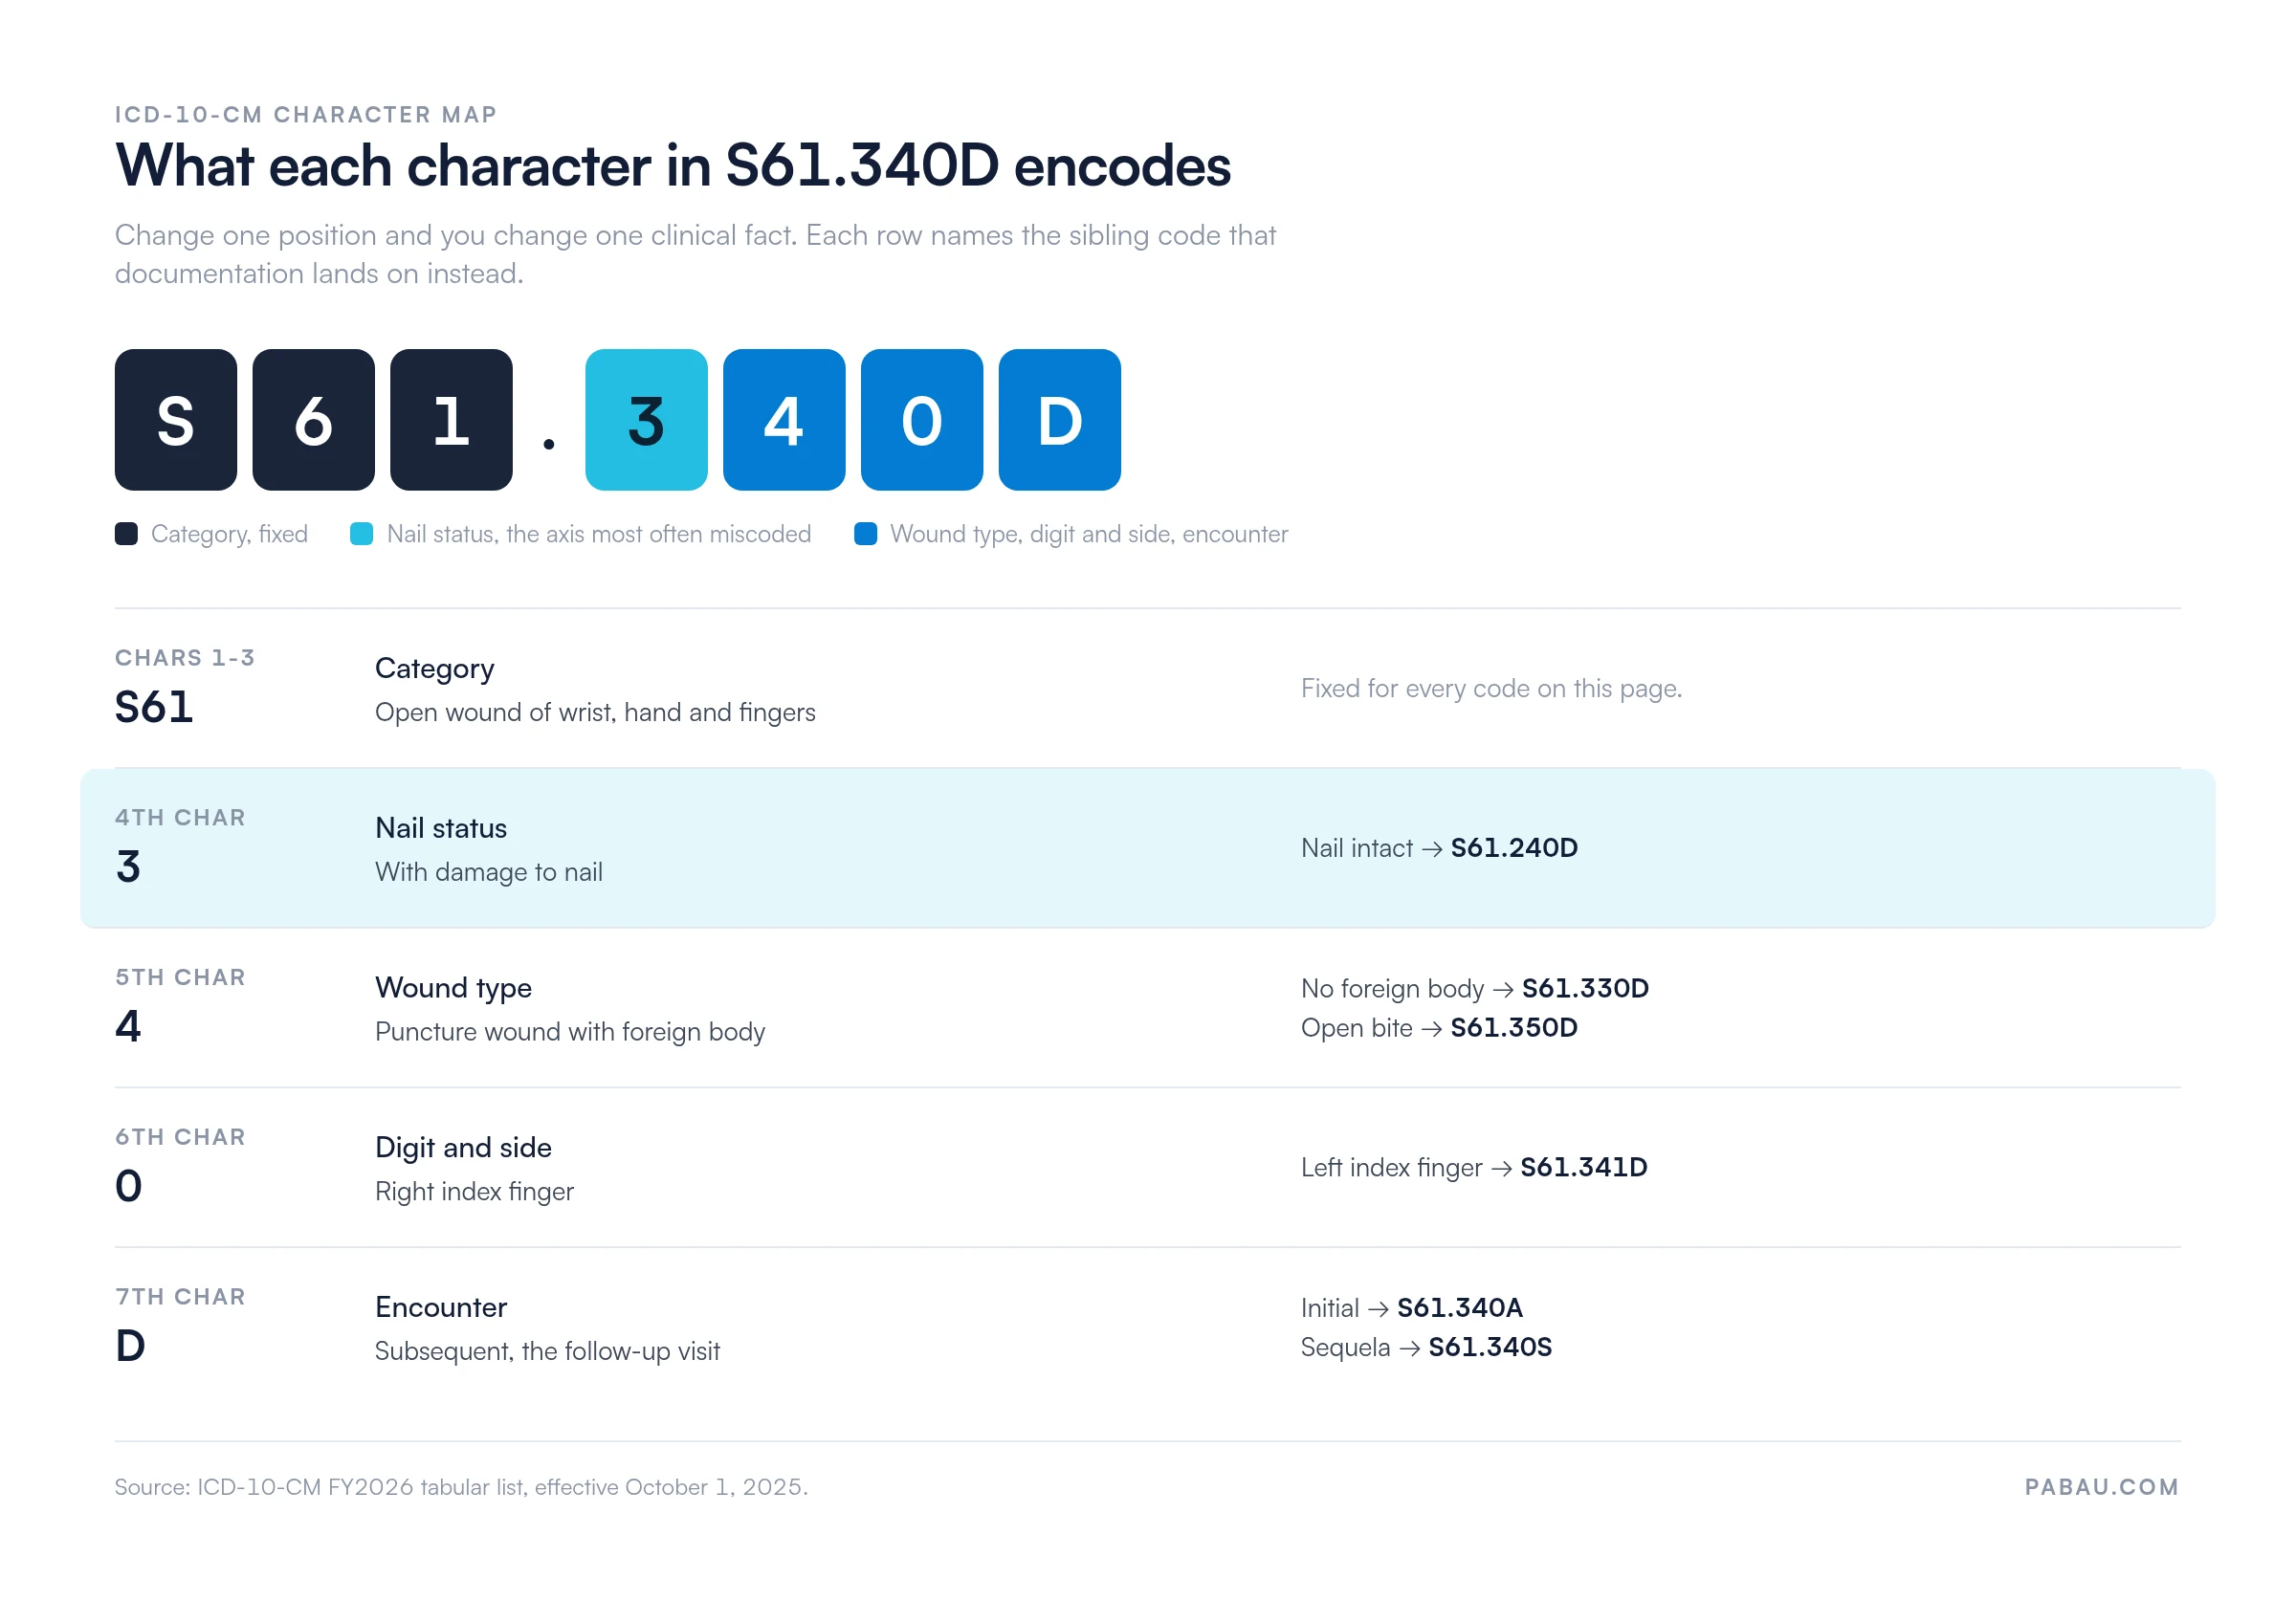The height and width of the screenshot is (1601, 2296).
Task: Click the cyan Nail status legend swatch
Action: pos(362,534)
